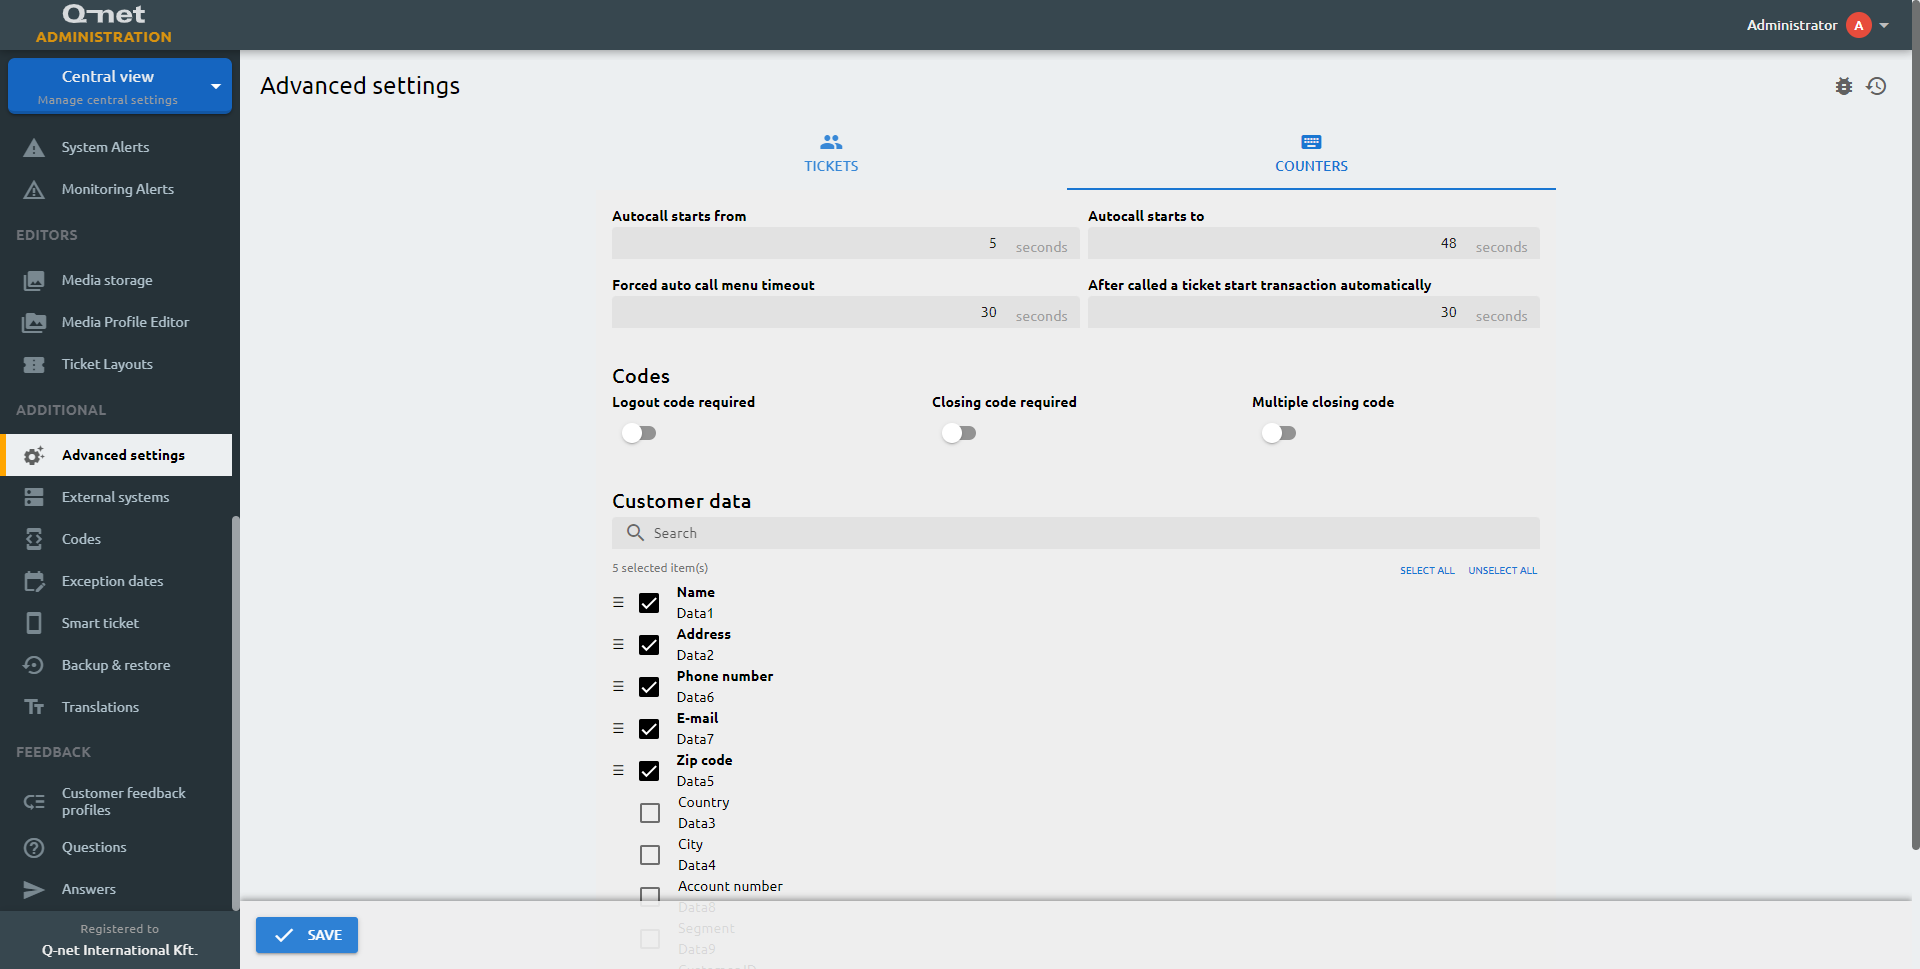Uncheck the E-mail checkbox

pos(649,729)
